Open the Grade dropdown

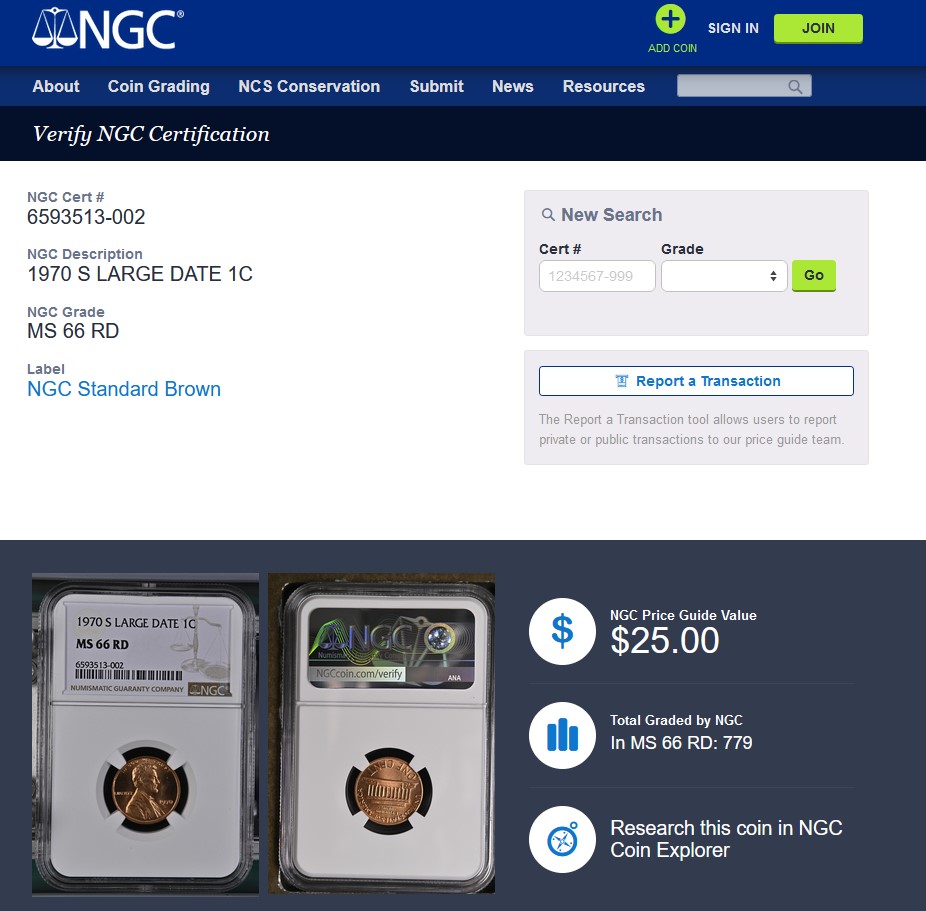click(x=724, y=276)
